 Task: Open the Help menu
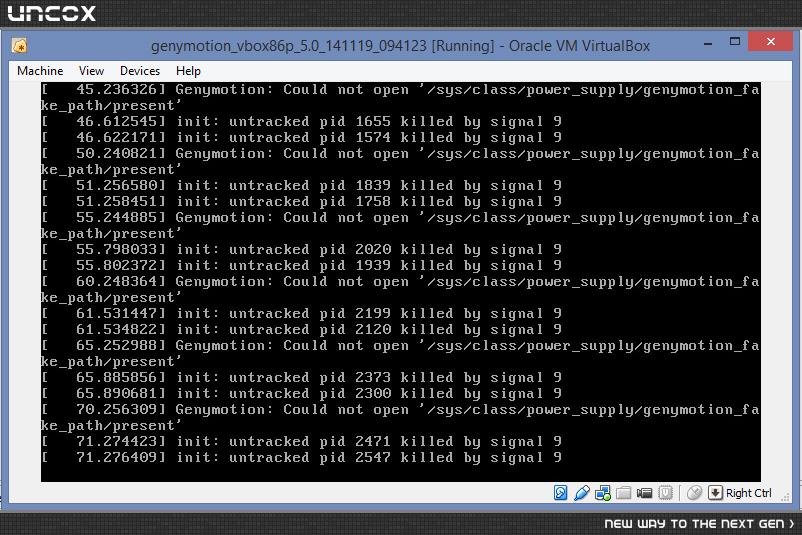coord(188,71)
